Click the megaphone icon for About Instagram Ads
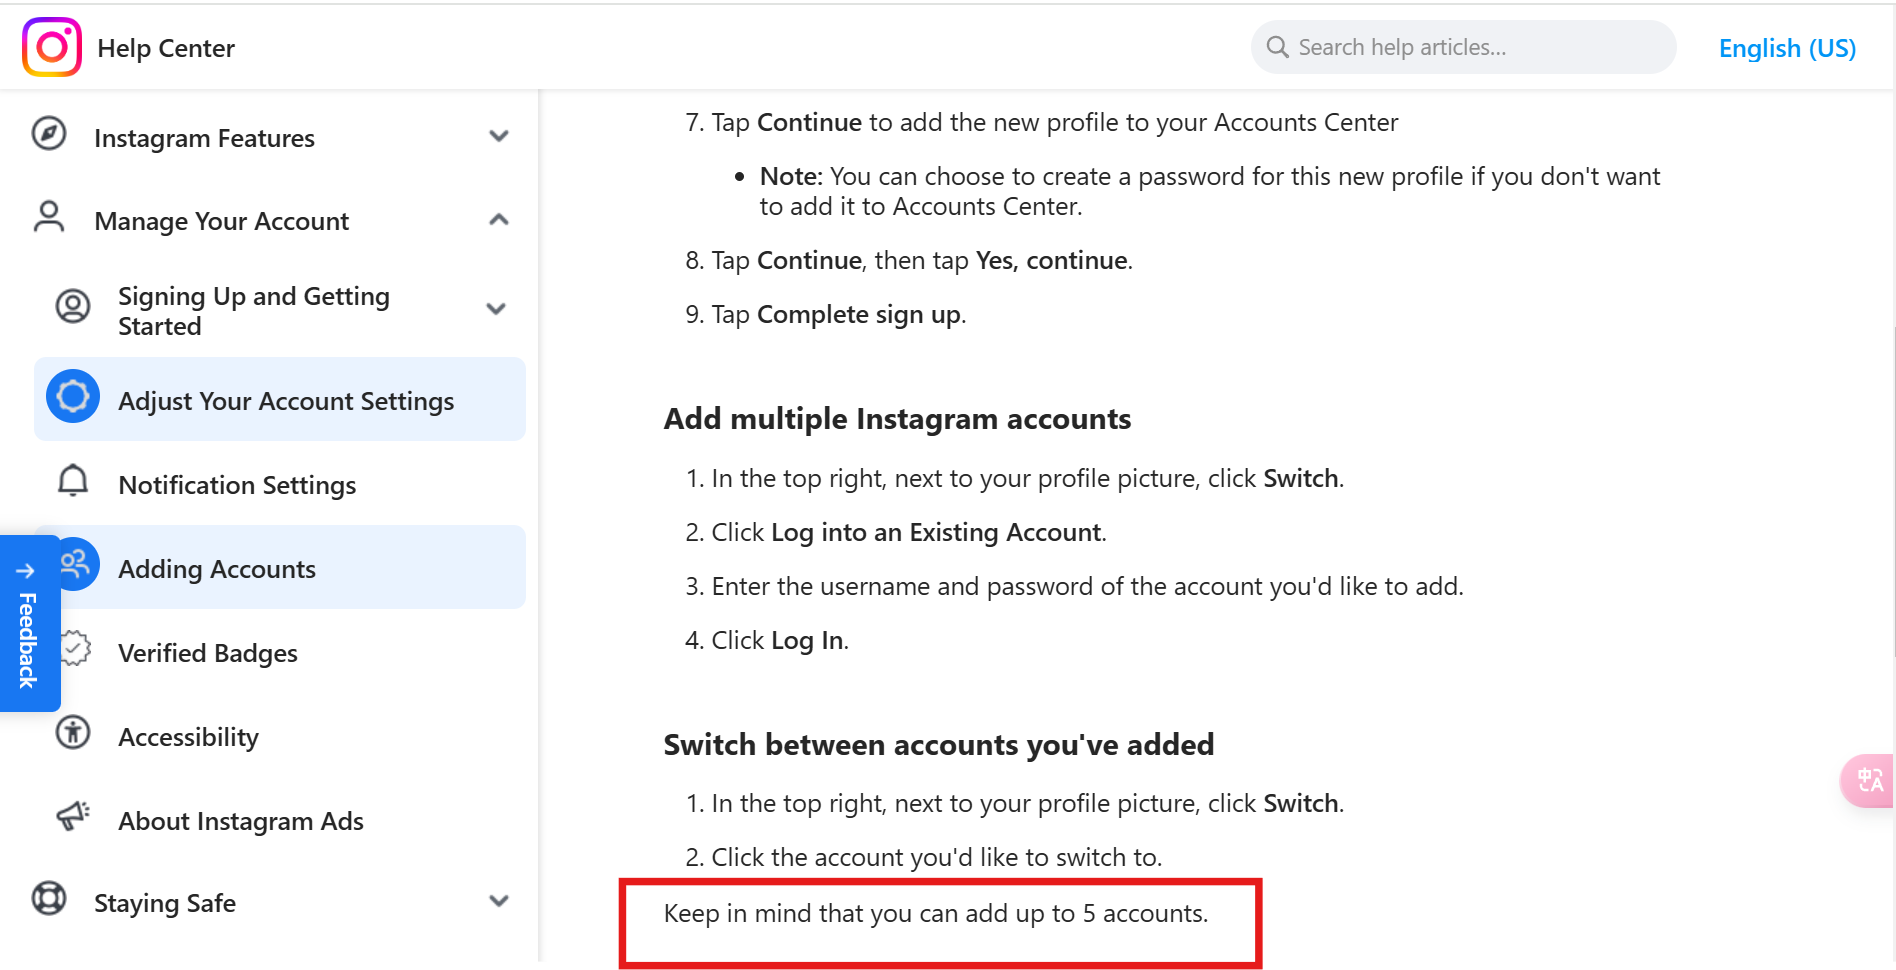This screenshot has width=1896, height=970. point(71,816)
